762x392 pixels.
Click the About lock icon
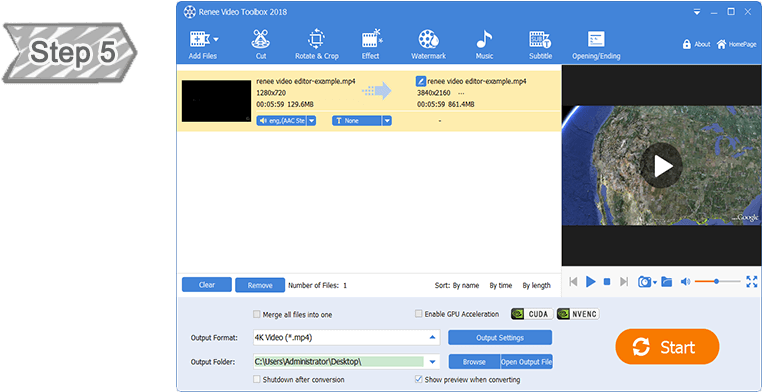pyautogui.click(x=687, y=44)
